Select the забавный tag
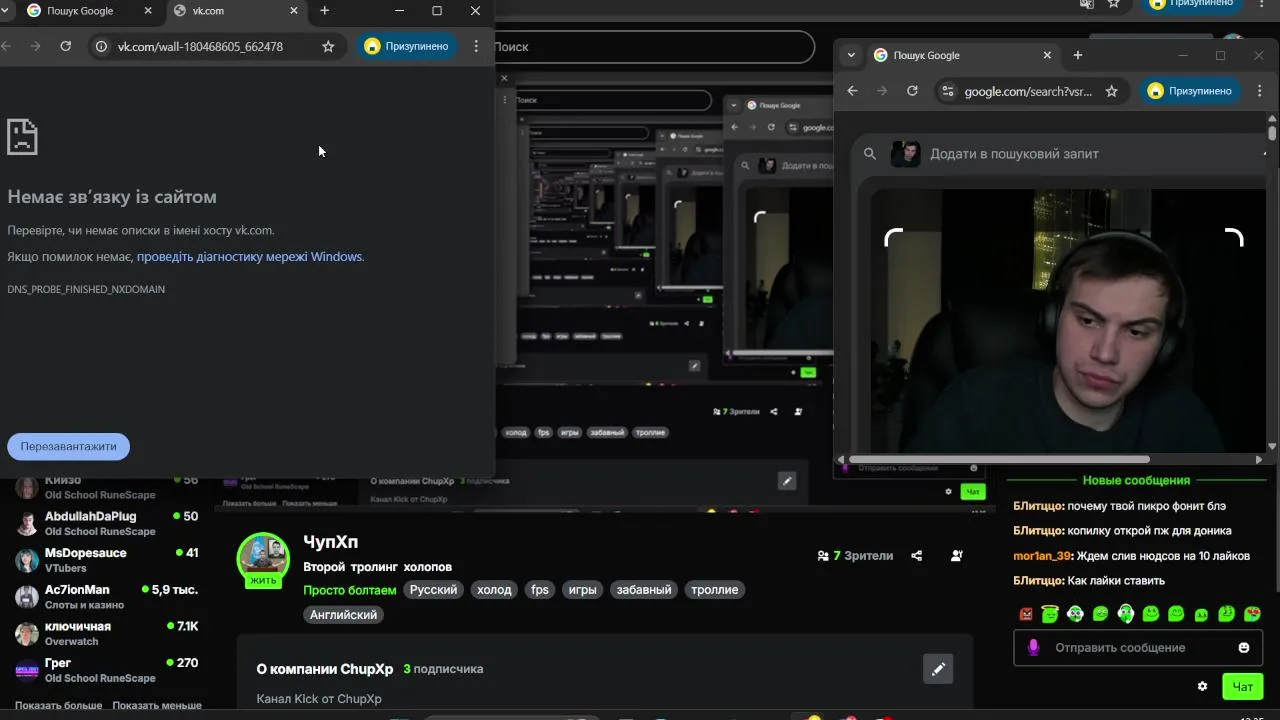Screen dimensions: 1280x720 tap(644, 590)
